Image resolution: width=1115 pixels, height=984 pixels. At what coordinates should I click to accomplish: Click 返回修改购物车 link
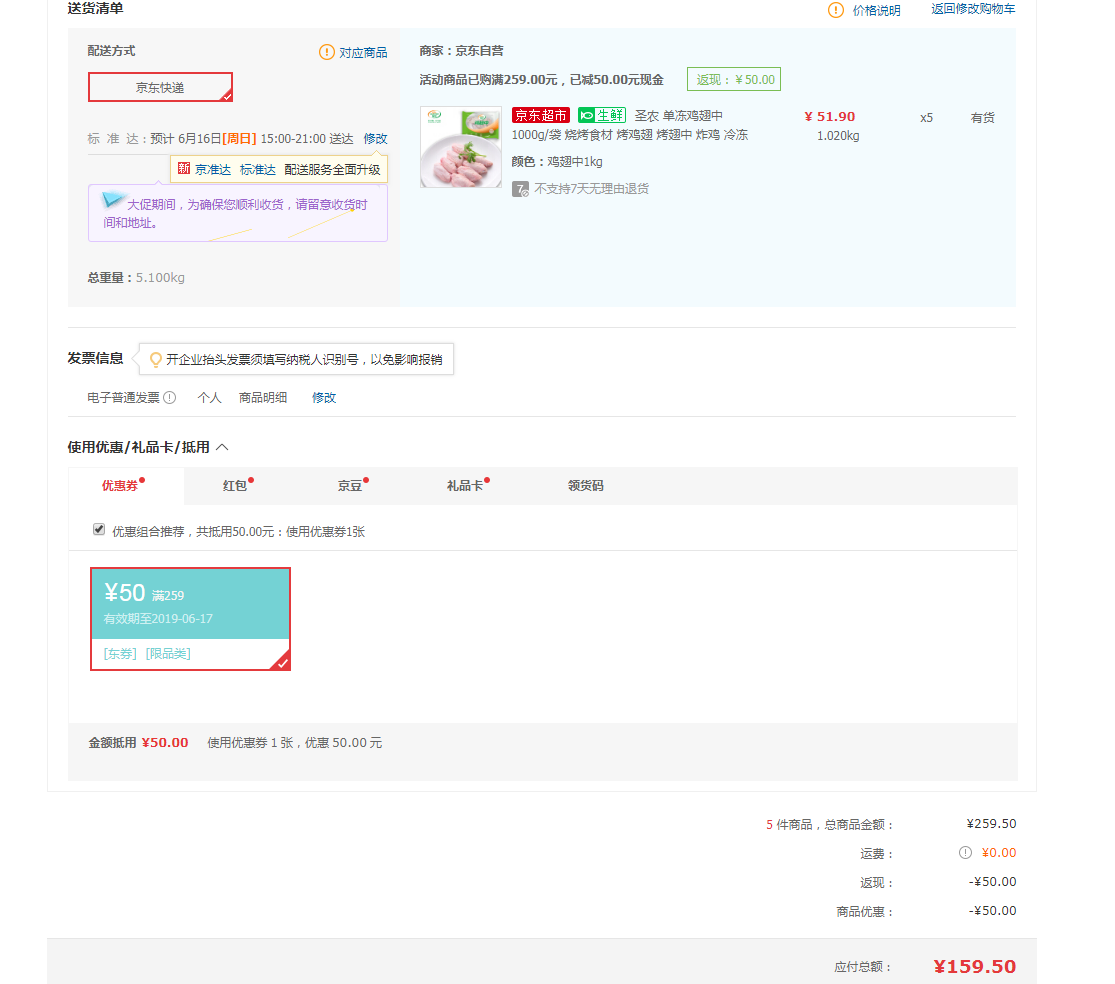[x=973, y=9]
